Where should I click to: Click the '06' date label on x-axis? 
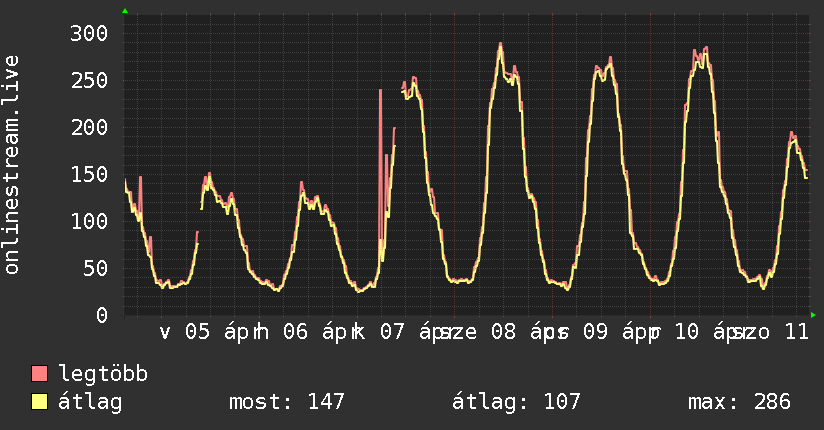pos(295,332)
